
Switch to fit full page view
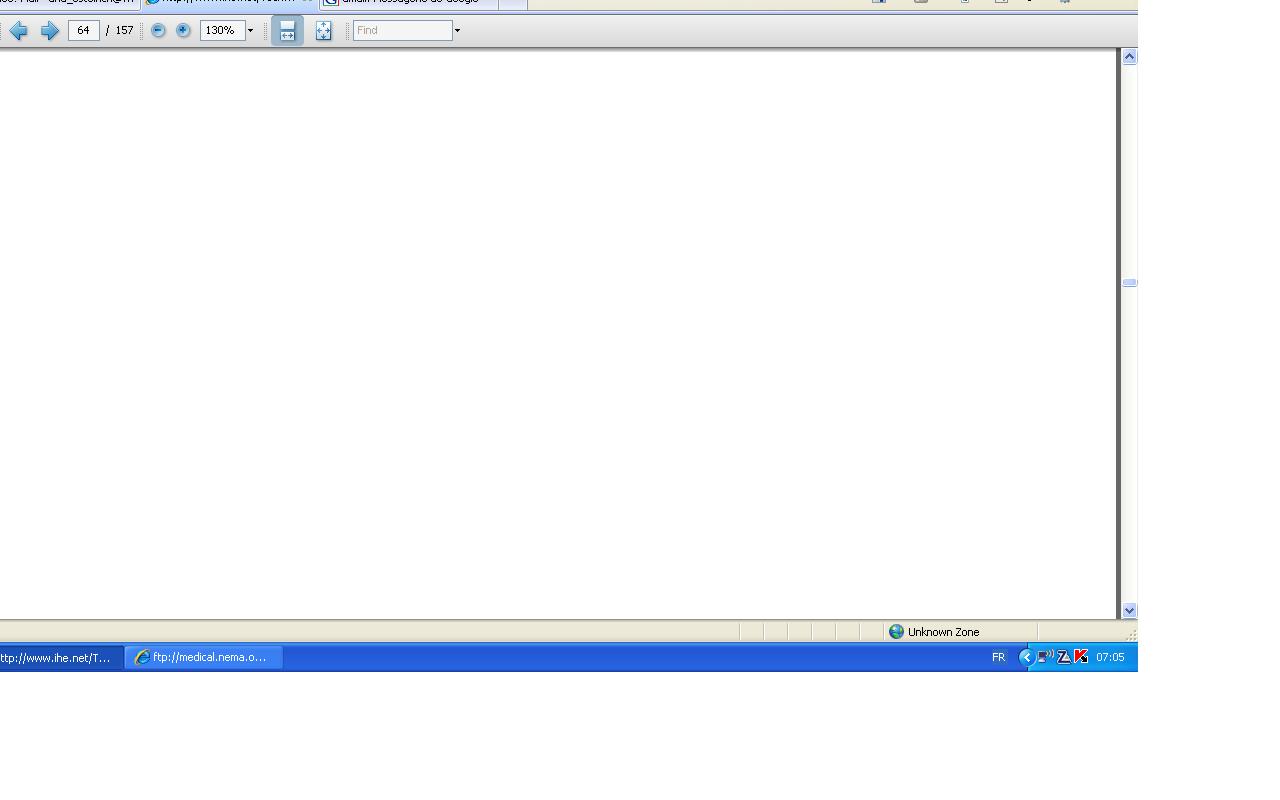tap(323, 31)
